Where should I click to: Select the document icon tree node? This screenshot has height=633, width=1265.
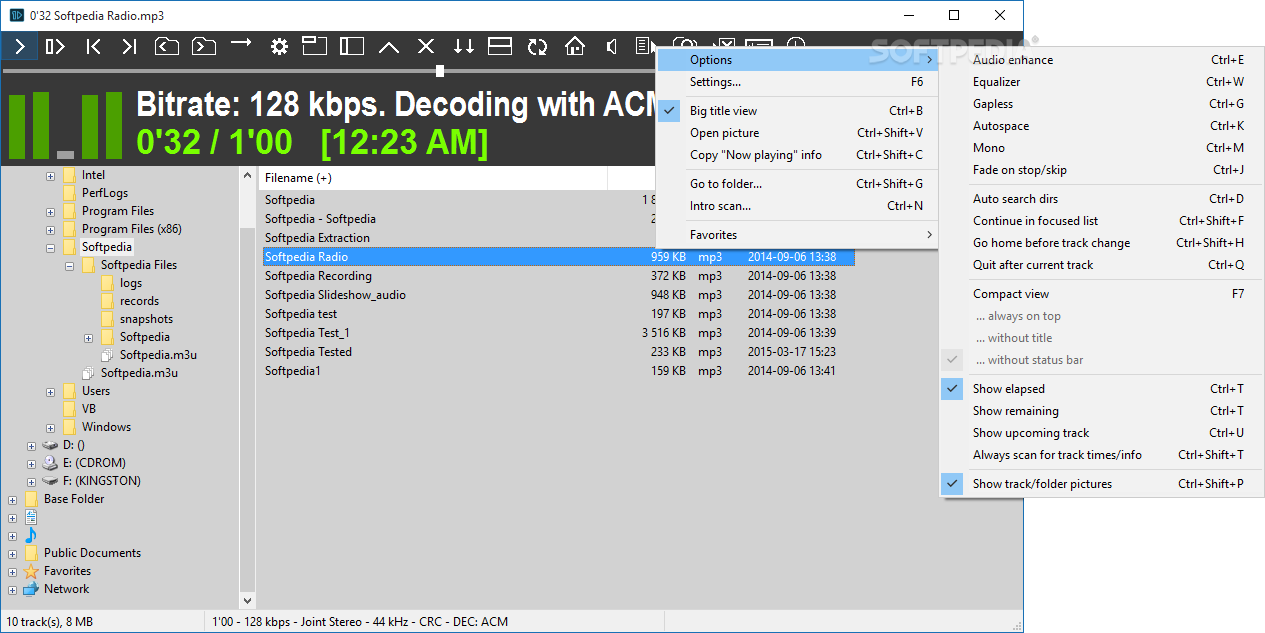[31, 517]
